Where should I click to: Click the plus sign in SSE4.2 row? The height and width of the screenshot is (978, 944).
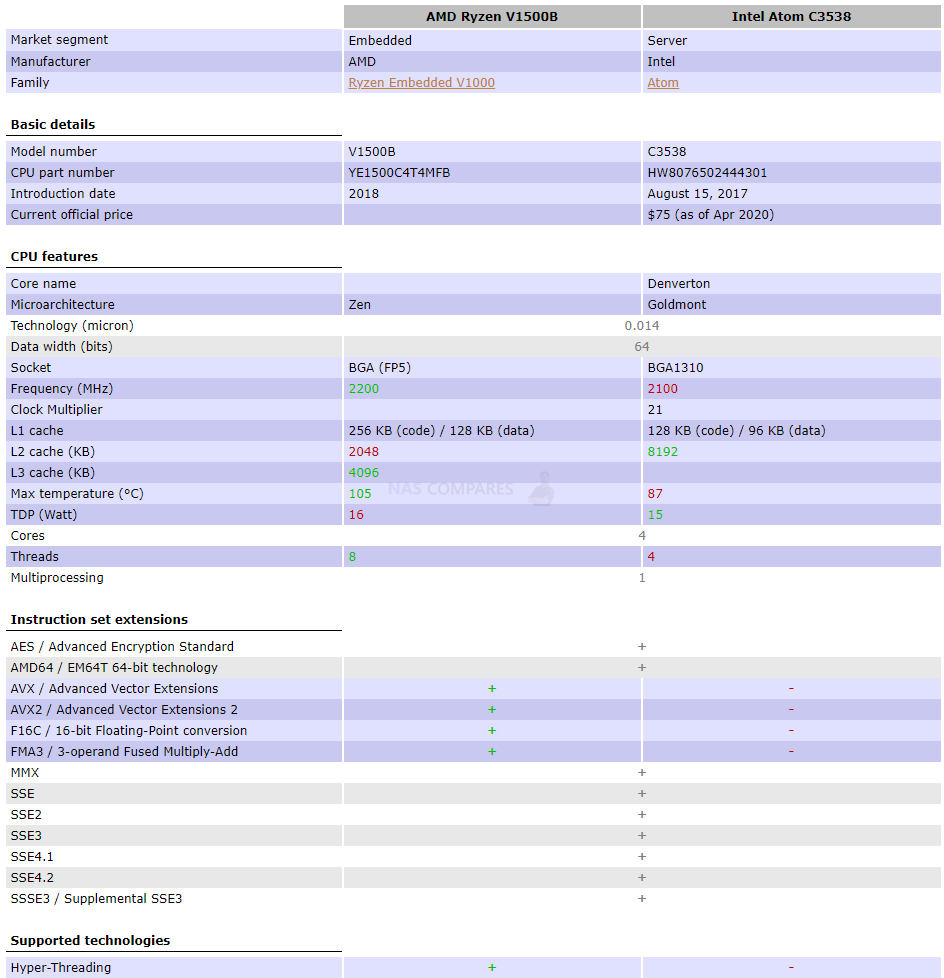(641, 878)
